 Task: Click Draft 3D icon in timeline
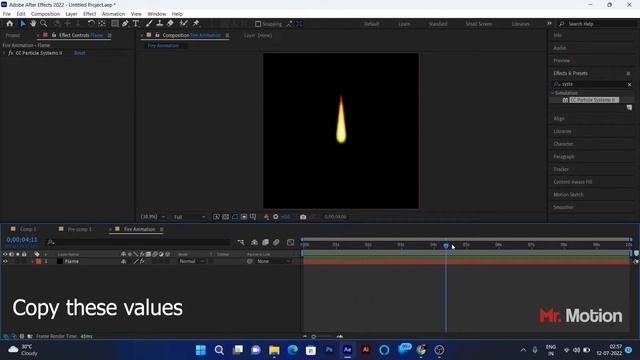(254, 242)
